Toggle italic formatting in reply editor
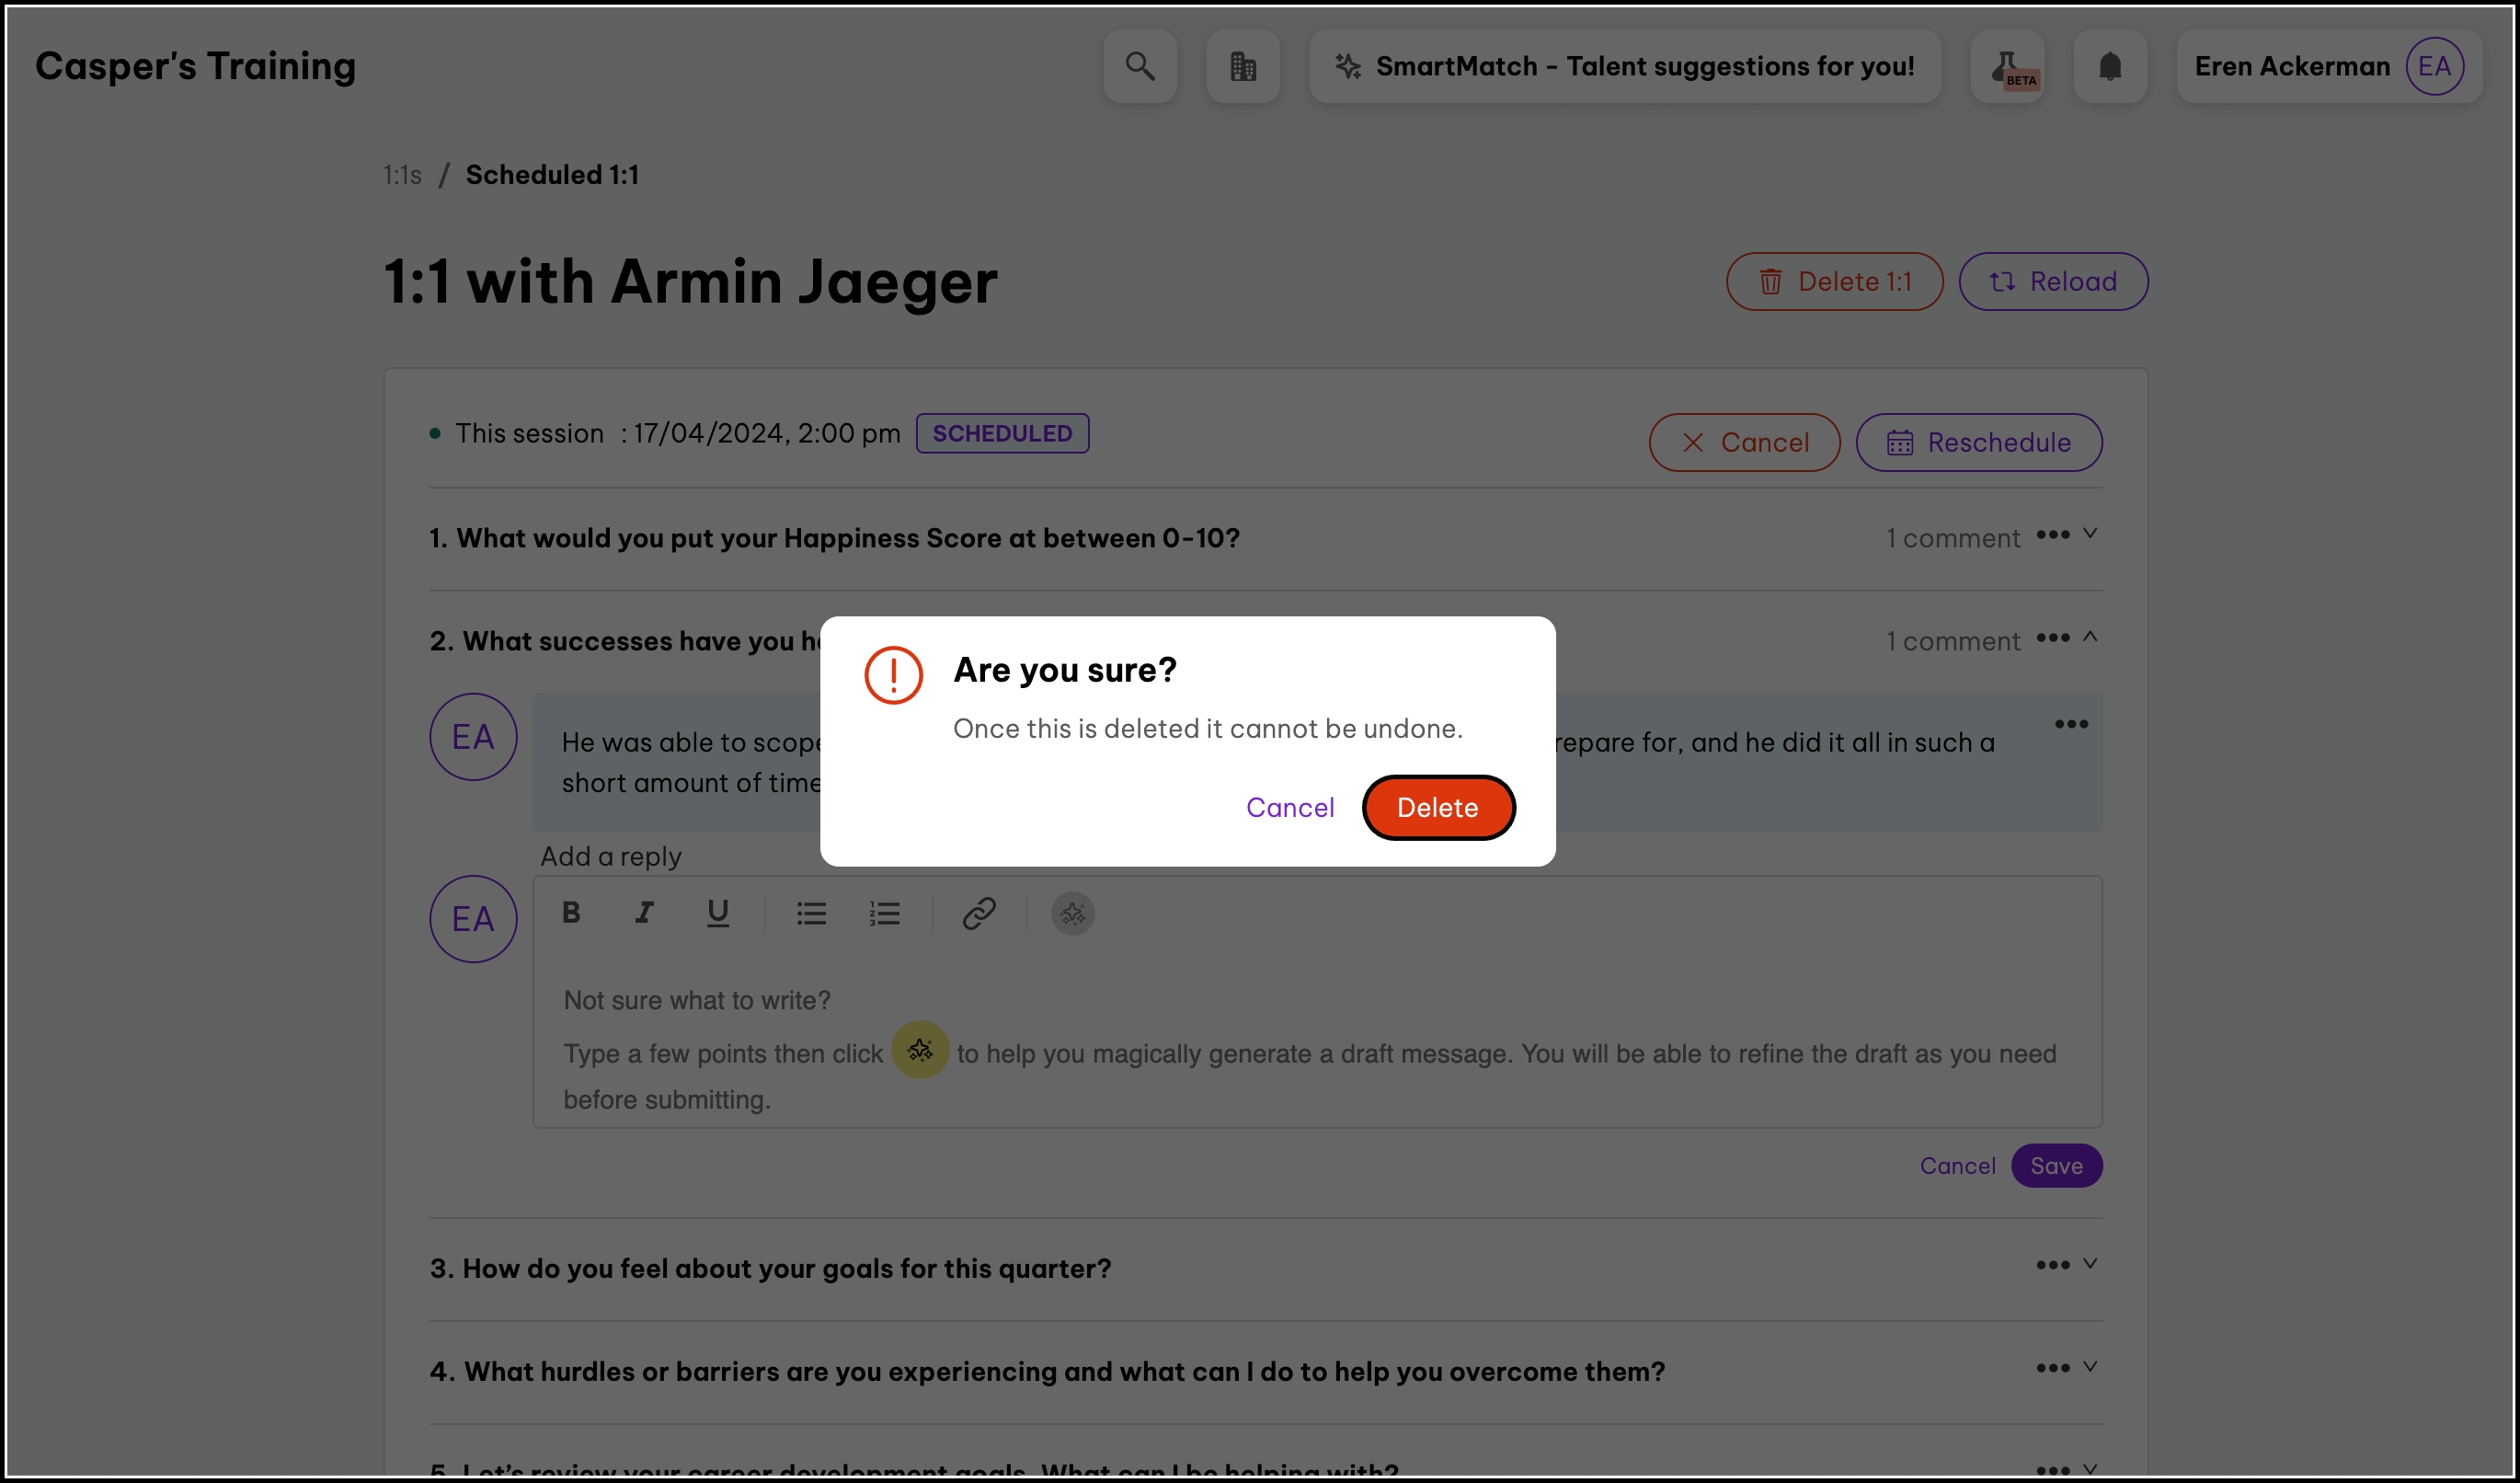Image resolution: width=2520 pixels, height=1483 pixels. click(644, 913)
